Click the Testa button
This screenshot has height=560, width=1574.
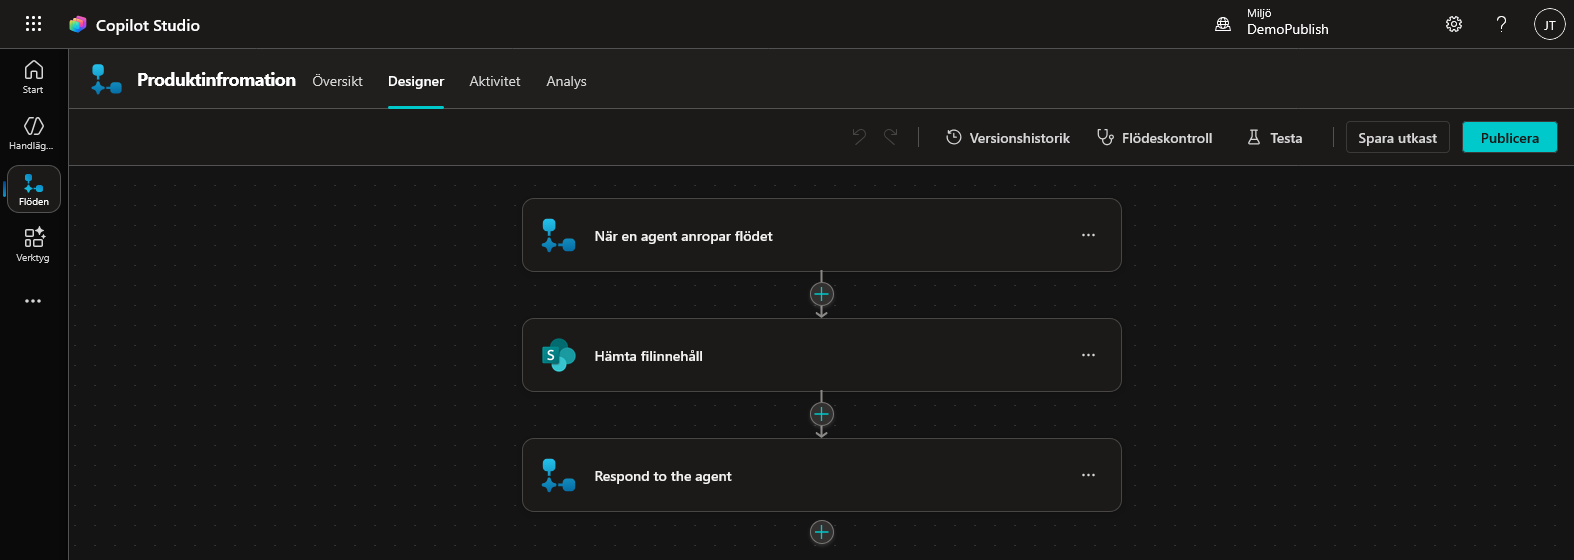click(1275, 138)
